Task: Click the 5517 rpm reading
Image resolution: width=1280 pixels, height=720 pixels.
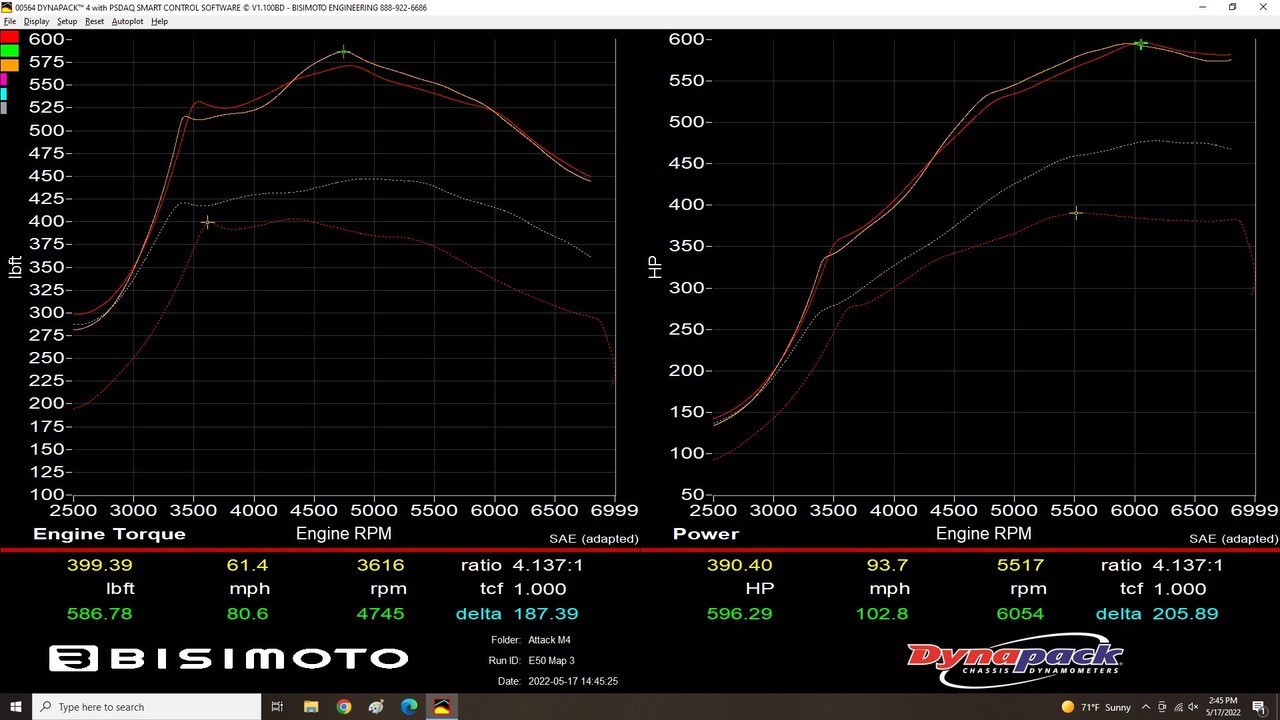Action: (x=1021, y=565)
